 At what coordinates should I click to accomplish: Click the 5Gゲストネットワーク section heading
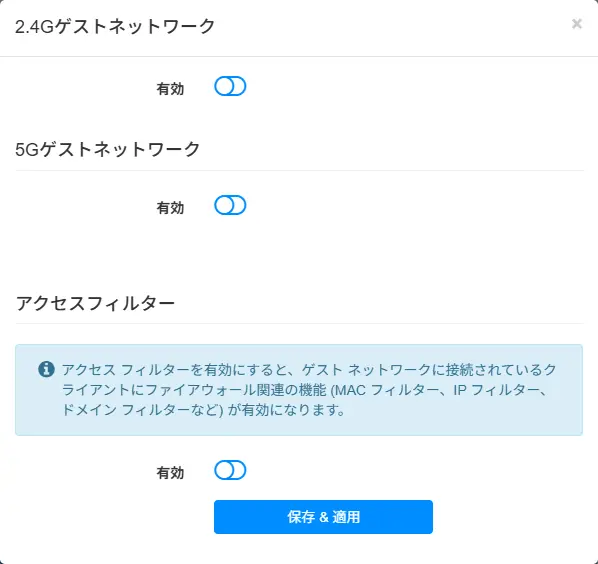click(108, 149)
